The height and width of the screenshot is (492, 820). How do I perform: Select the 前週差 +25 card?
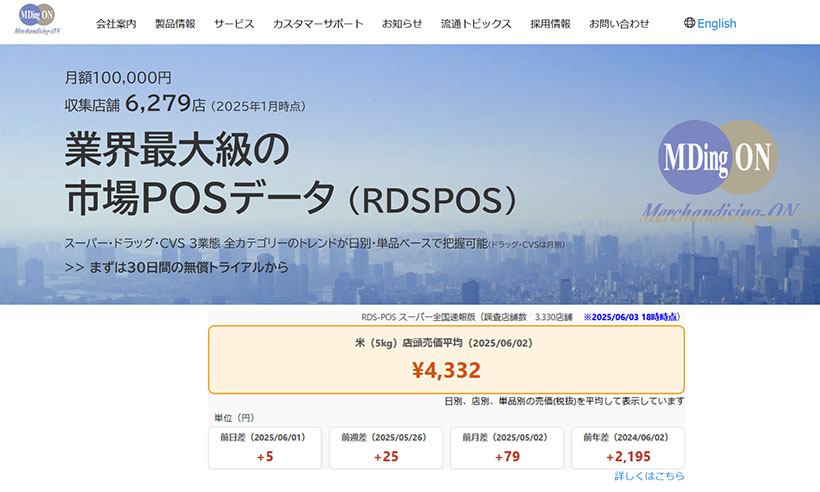click(386, 448)
